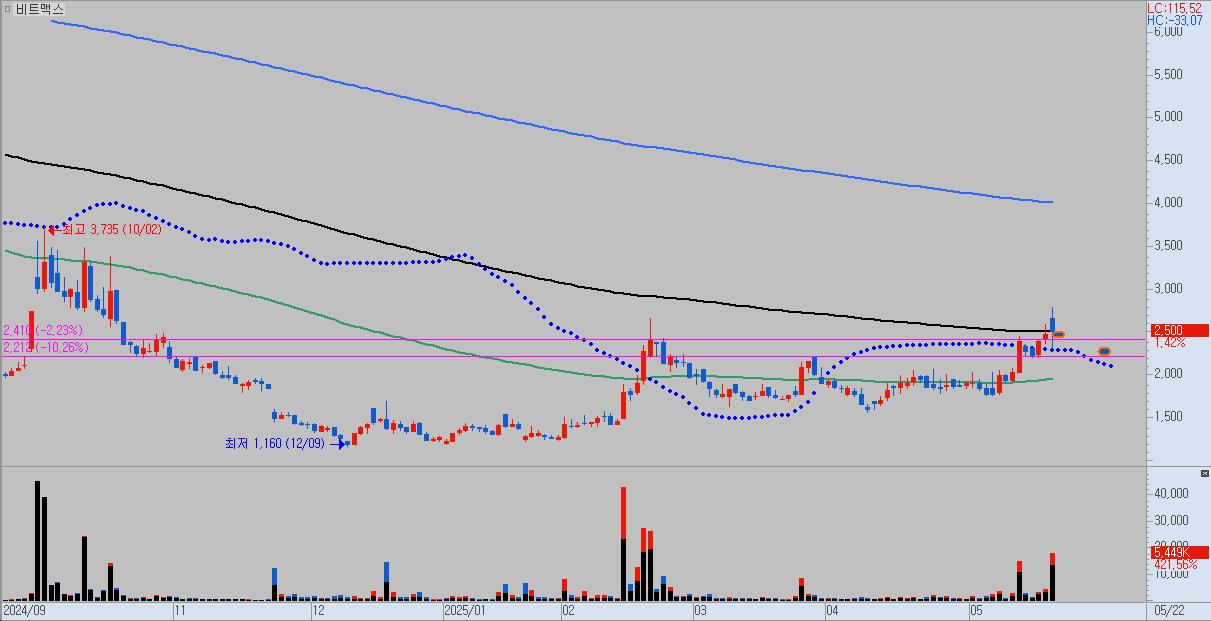Click the LC:115.52 readout

(x=1175, y=7)
